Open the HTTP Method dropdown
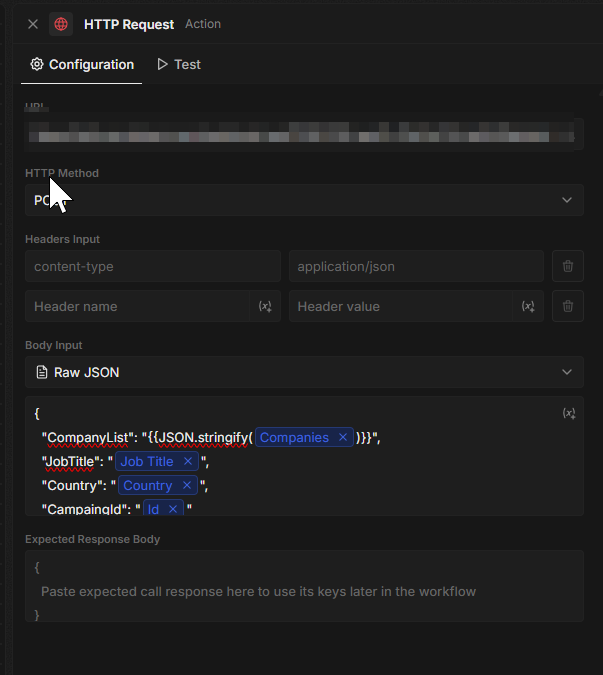The height and width of the screenshot is (675, 603). pyautogui.click(x=304, y=200)
